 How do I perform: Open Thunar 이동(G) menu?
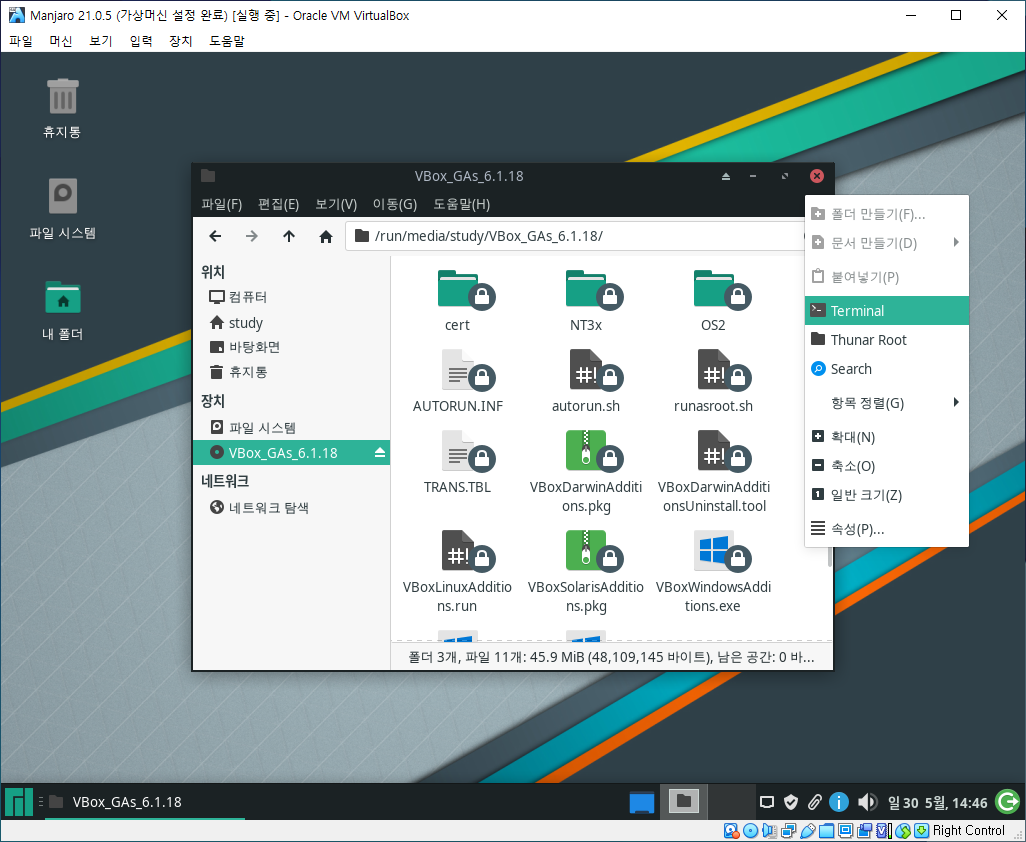tap(395, 204)
